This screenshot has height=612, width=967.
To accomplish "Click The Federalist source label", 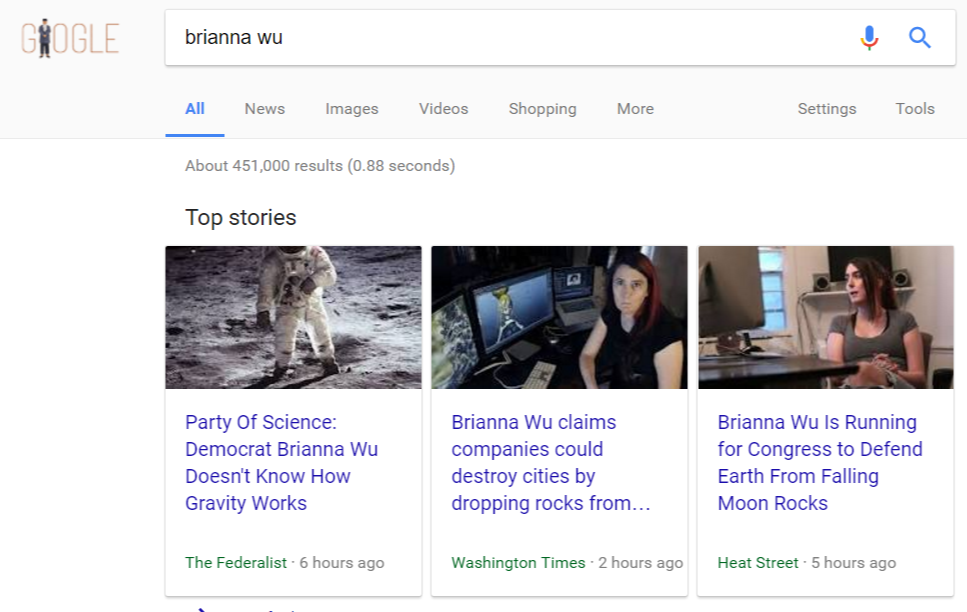I will tap(236, 563).
